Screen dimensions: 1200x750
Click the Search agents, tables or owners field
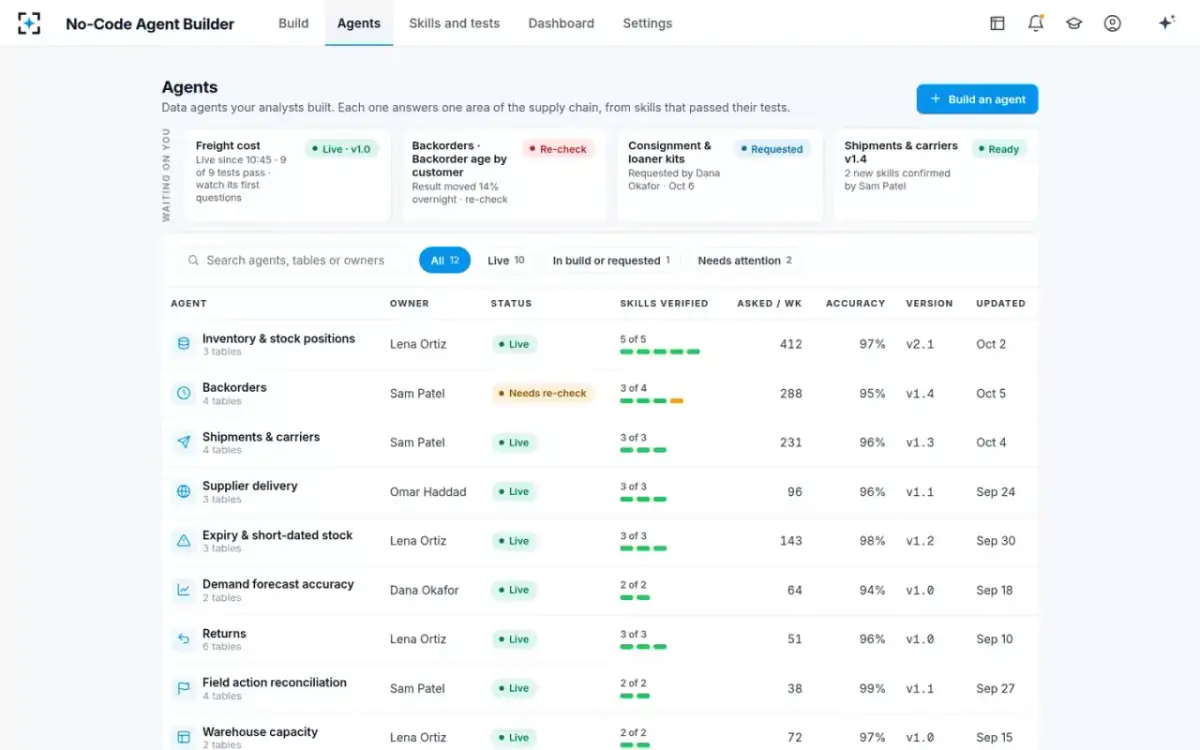[x=294, y=260]
